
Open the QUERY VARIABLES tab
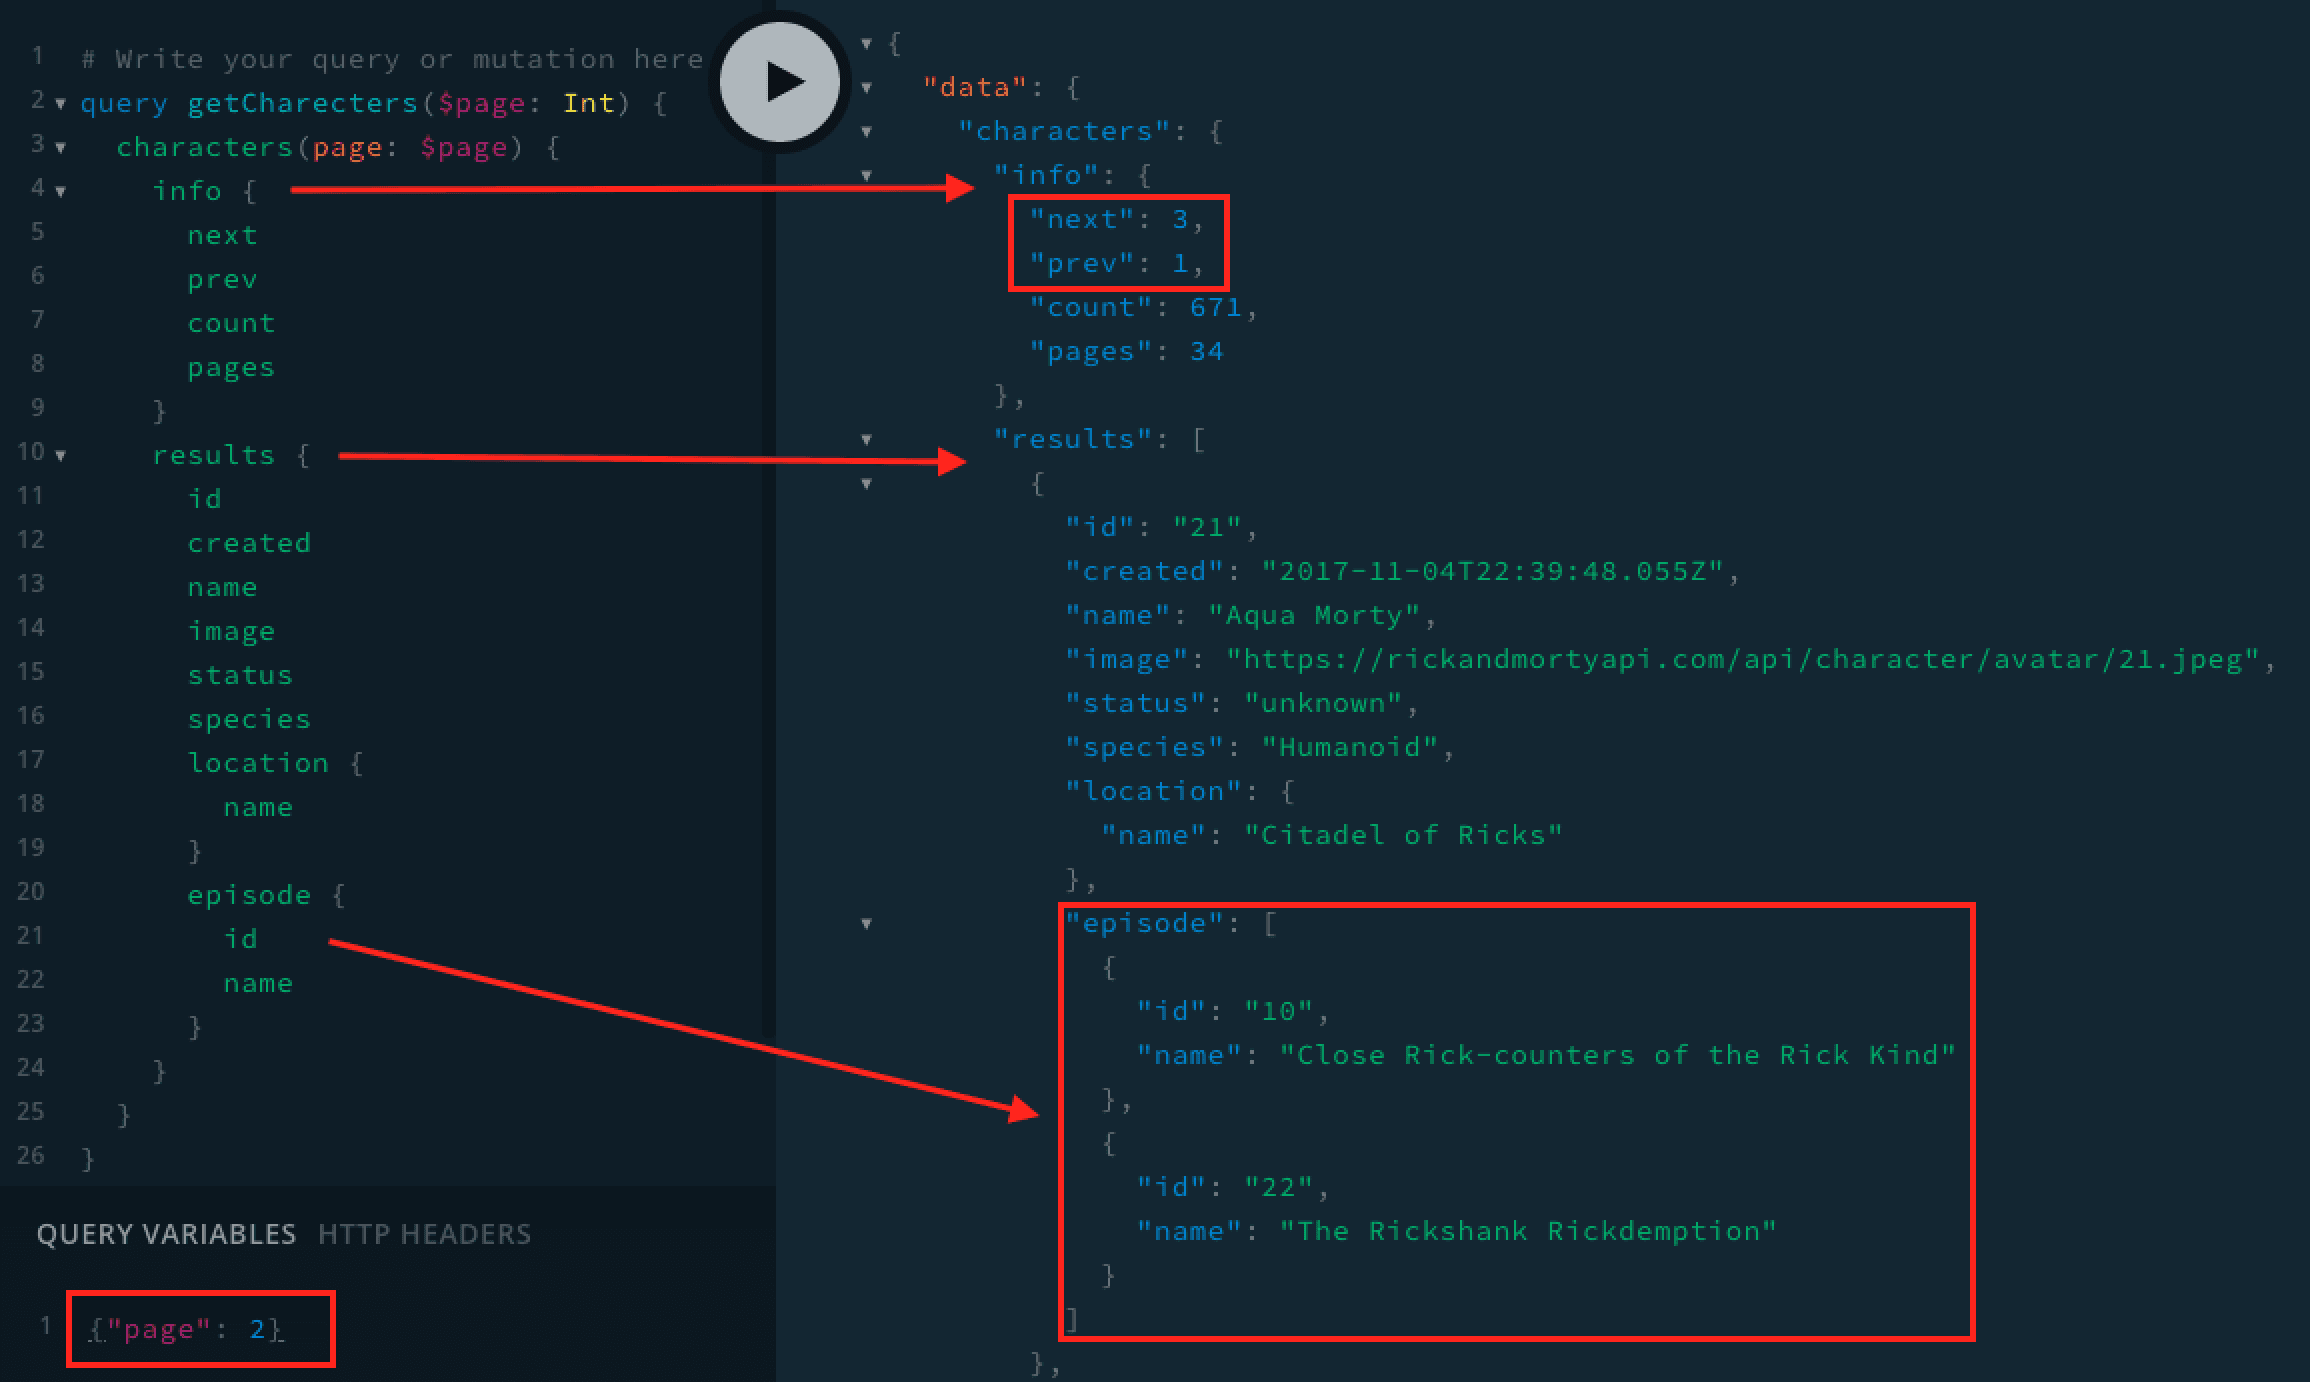coord(166,1234)
